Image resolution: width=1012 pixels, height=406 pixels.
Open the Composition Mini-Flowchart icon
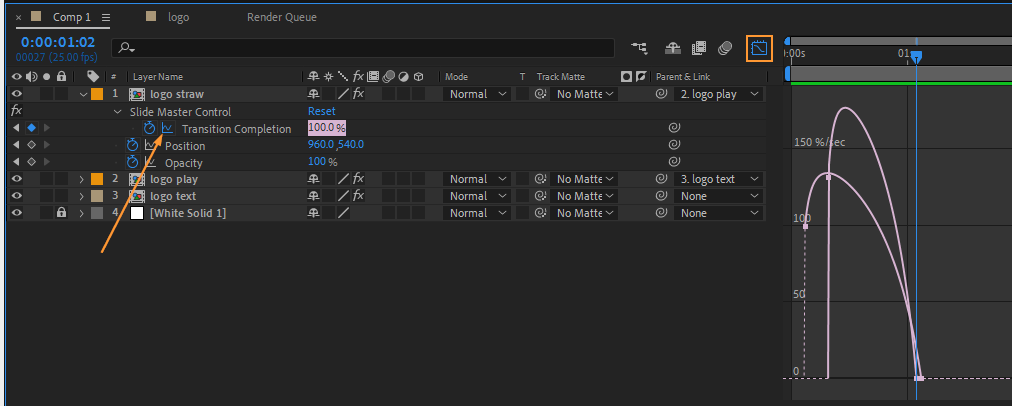coord(640,48)
